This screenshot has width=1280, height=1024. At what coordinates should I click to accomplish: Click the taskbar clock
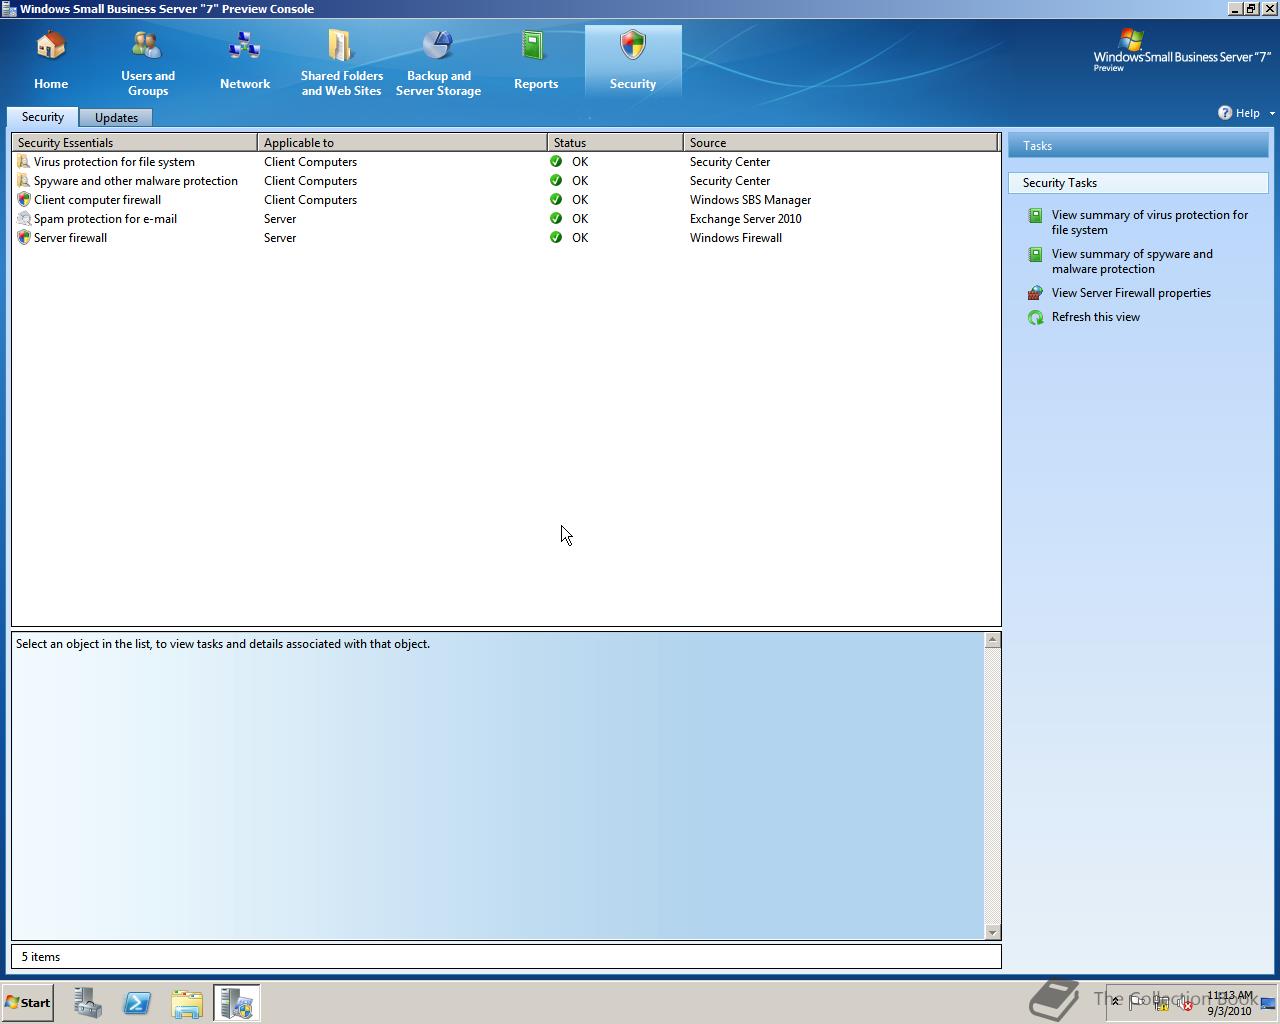(x=1229, y=1003)
